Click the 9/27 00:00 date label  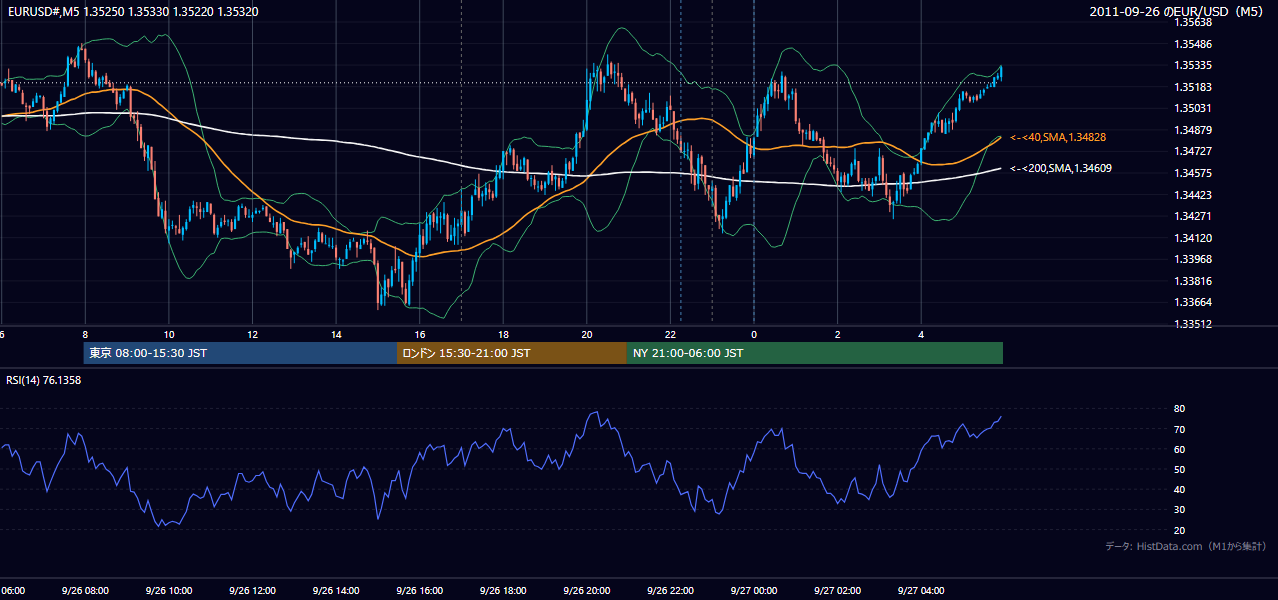752,591
